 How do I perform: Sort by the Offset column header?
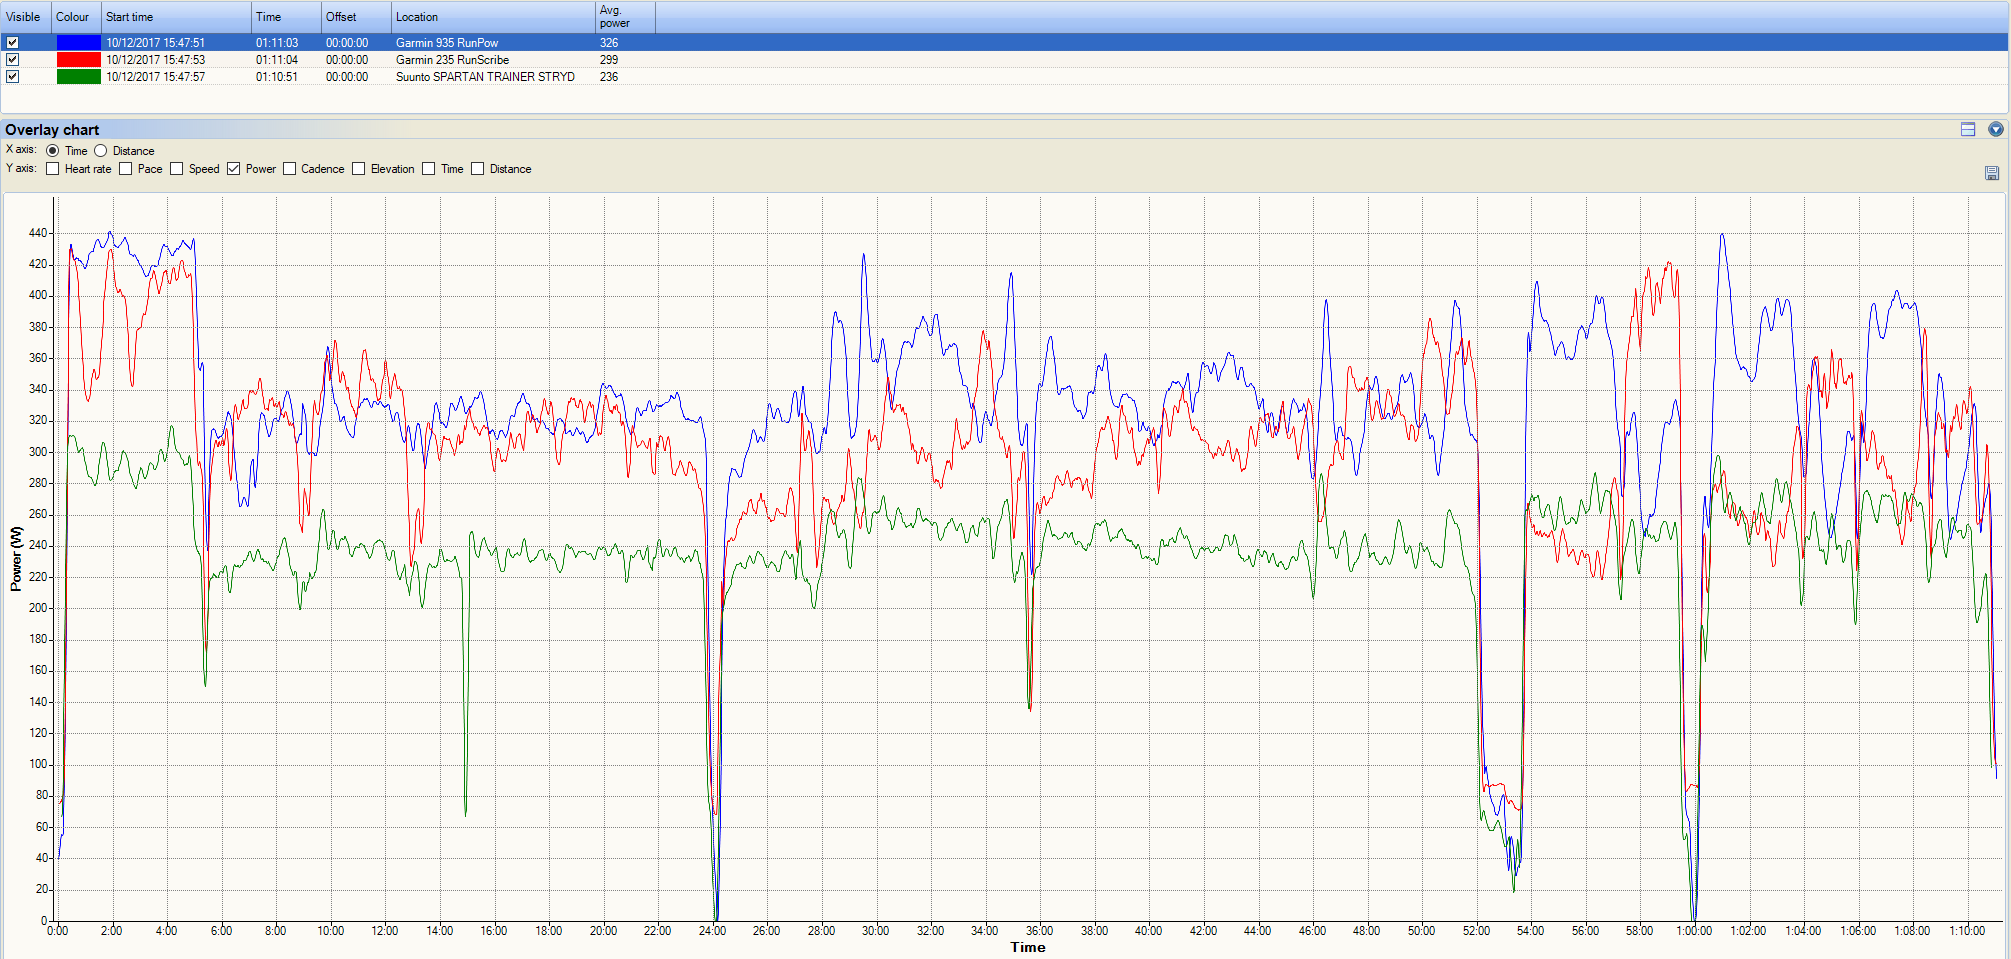tap(356, 17)
